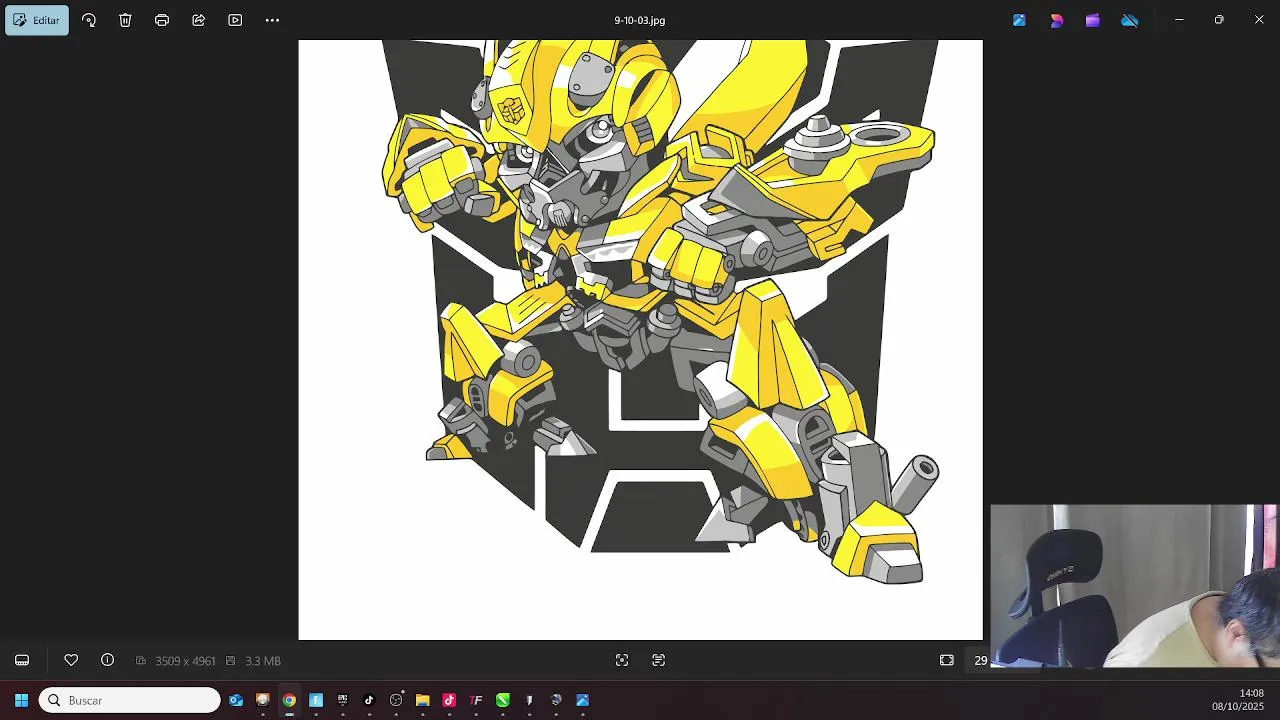The image size is (1280, 720).
Task: Print the image with the printer icon
Action: click(162, 20)
